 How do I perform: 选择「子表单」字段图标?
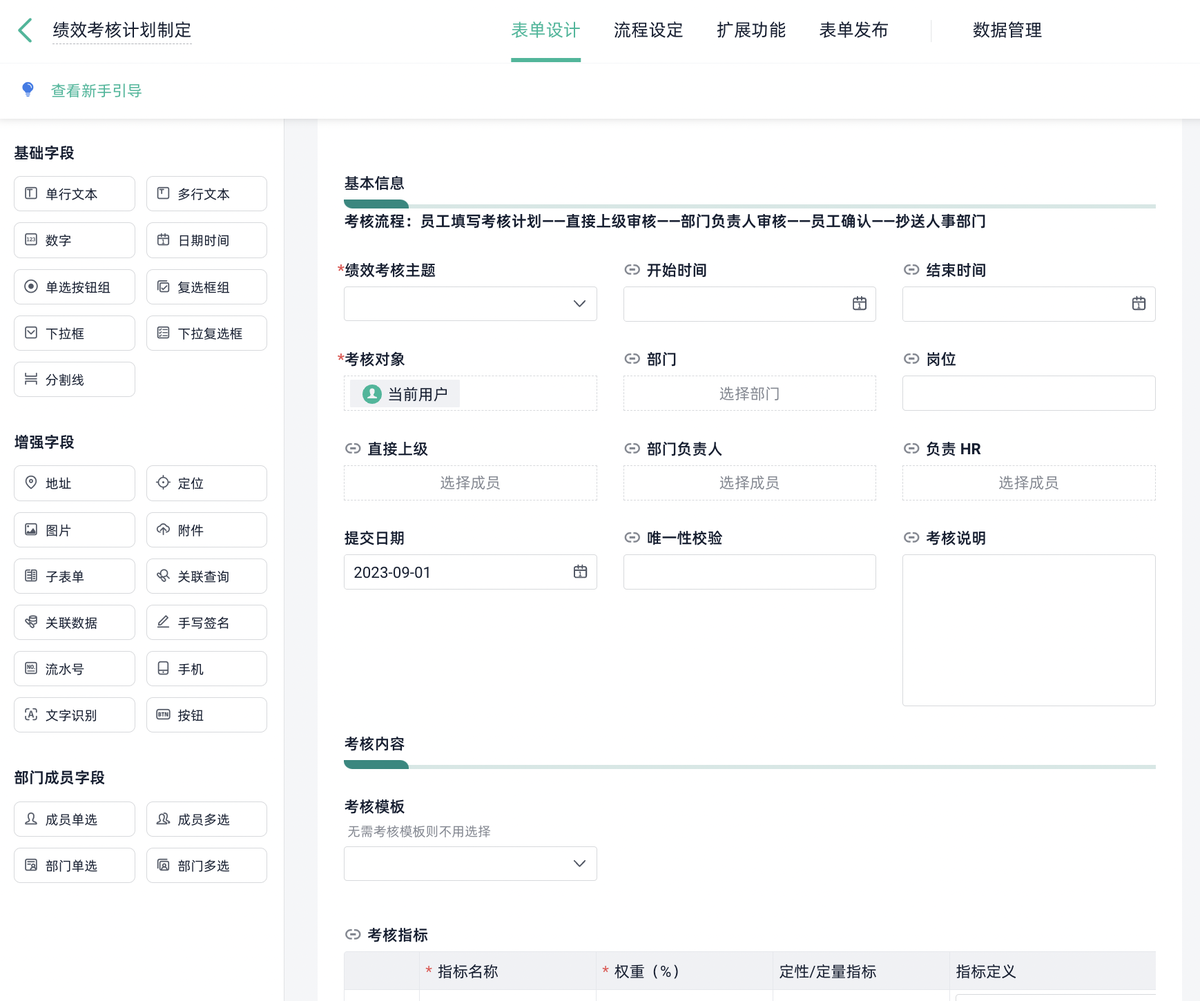(74, 575)
